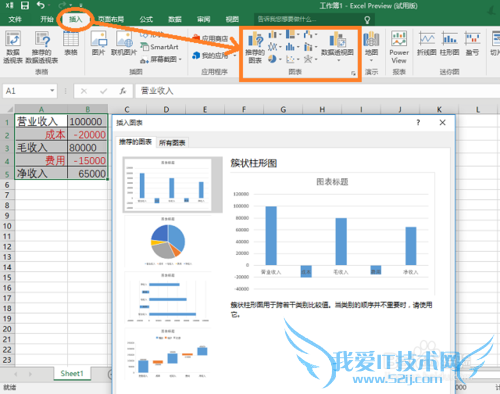Switch to the Review (审阅) tab

click(x=203, y=19)
